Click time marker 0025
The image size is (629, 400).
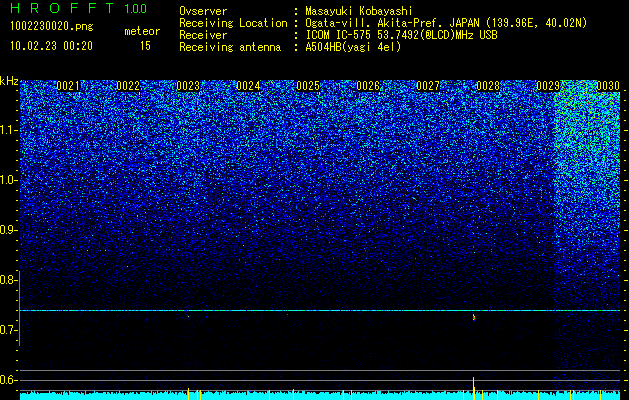tap(308, 86)
